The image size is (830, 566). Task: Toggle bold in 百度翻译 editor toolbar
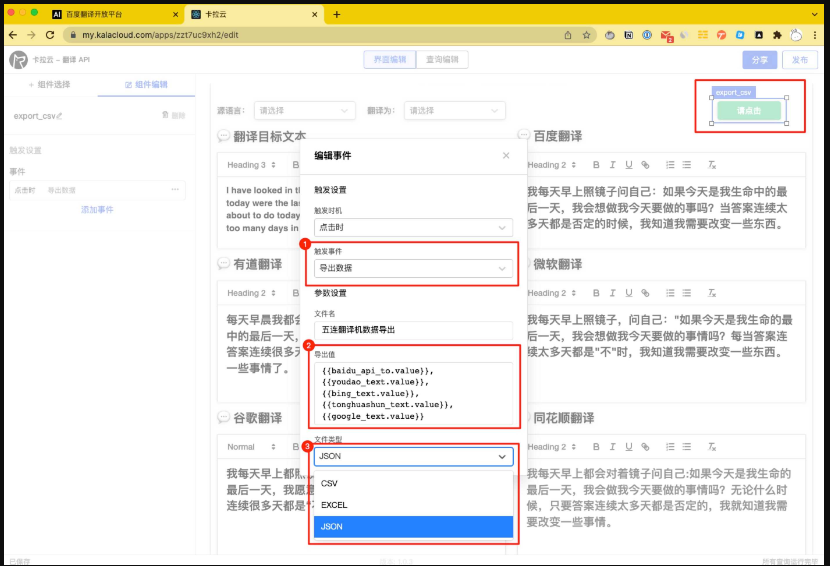click(x=596, y=165)
